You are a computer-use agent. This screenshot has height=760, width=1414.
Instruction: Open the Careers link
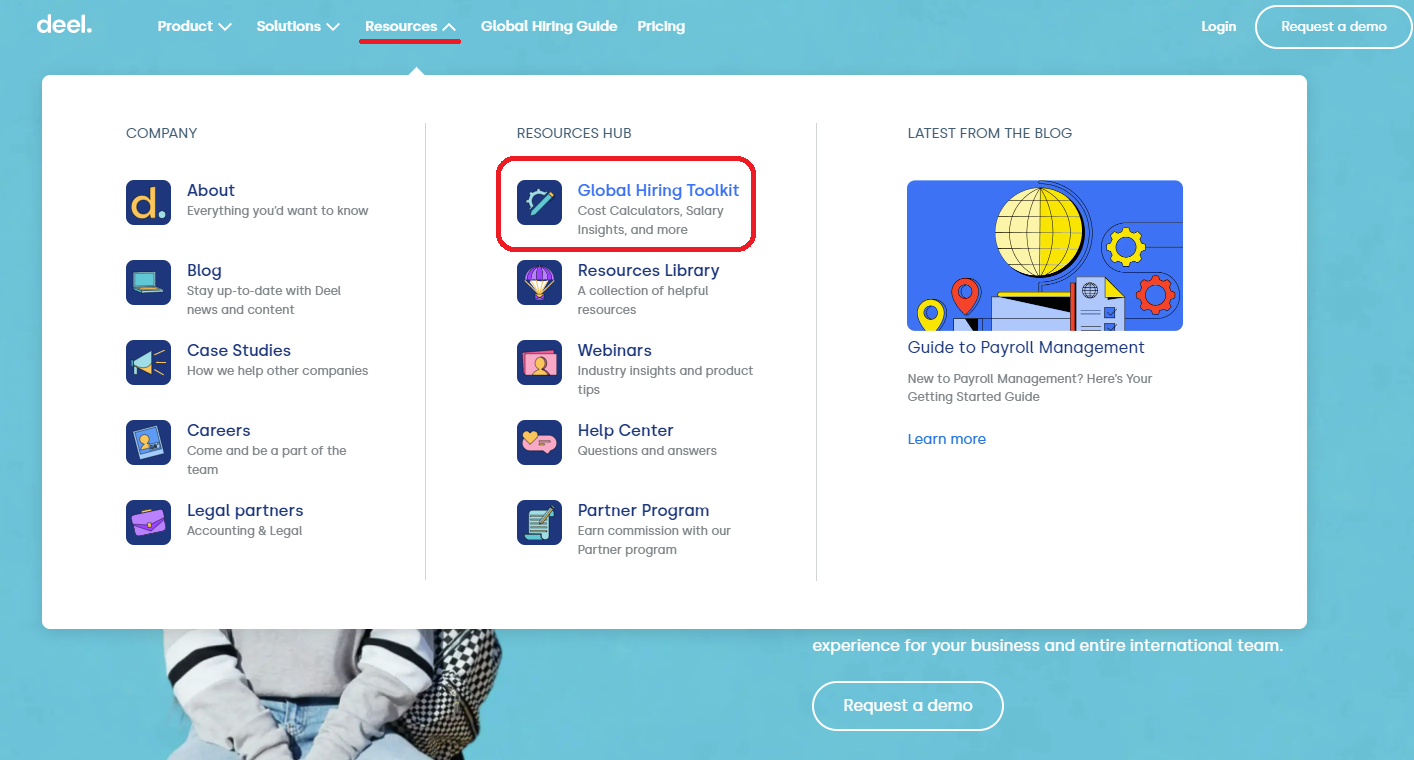point(218,430)
